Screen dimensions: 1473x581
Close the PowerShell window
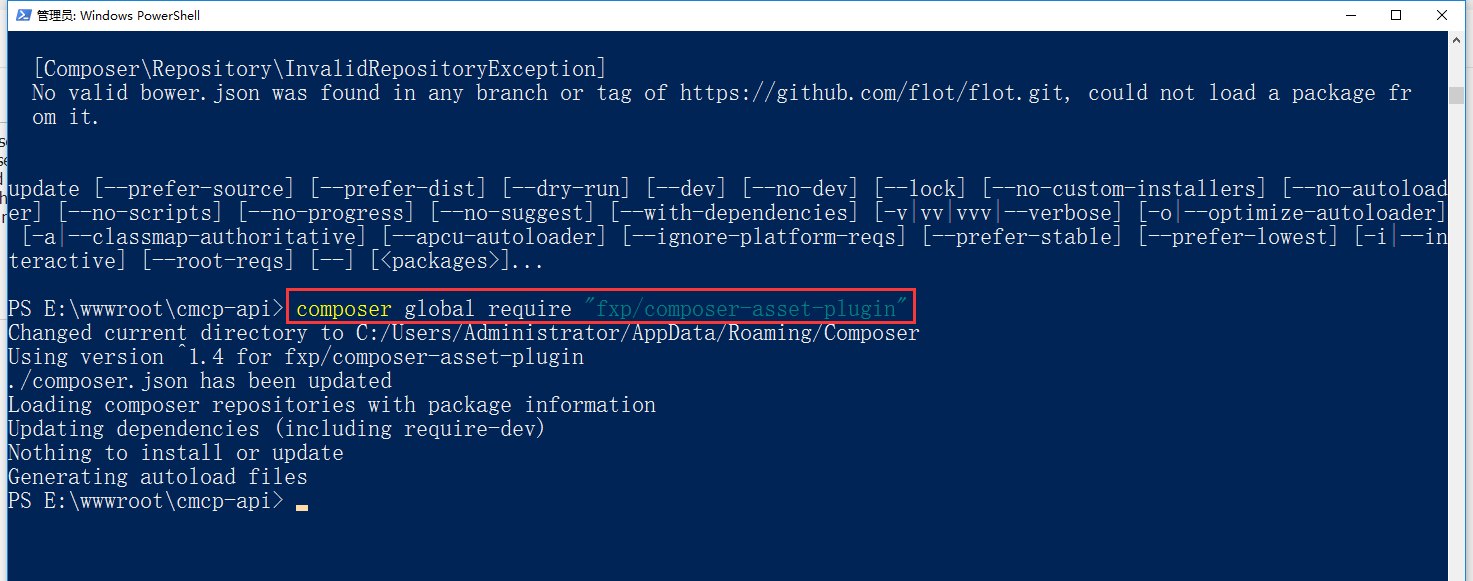click(x=1443, y=15)
